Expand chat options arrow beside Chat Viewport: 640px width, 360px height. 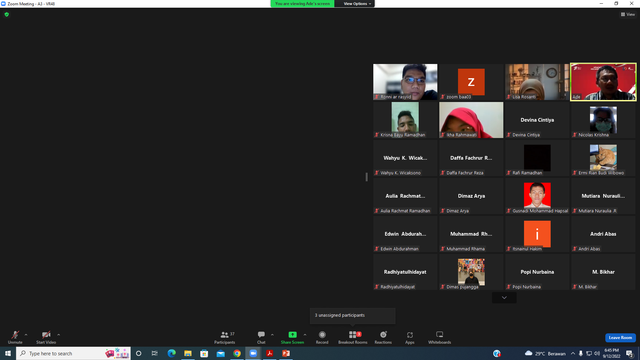tap(272, 335)
